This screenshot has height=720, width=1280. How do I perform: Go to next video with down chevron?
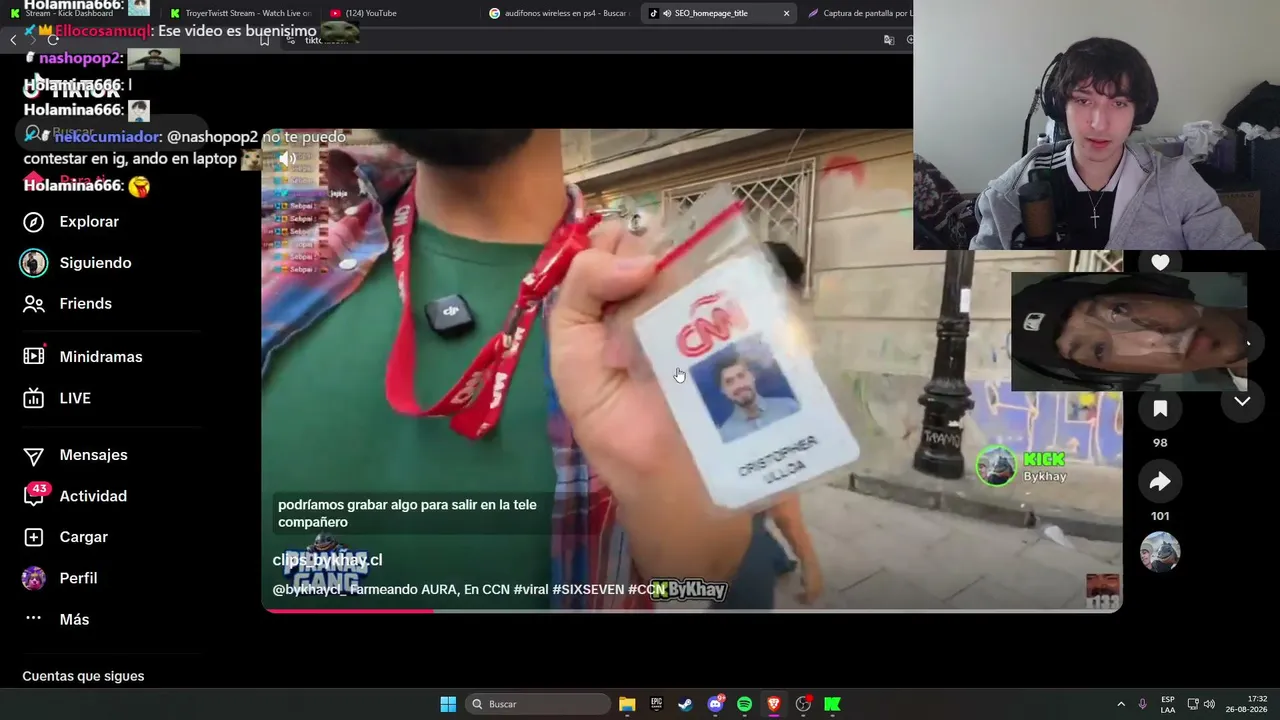tap(1242, 401)
